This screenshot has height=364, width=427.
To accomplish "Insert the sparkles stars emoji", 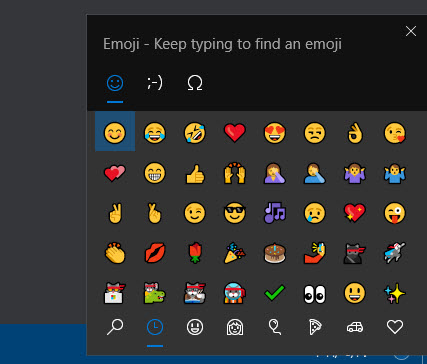I will (395, 293).
